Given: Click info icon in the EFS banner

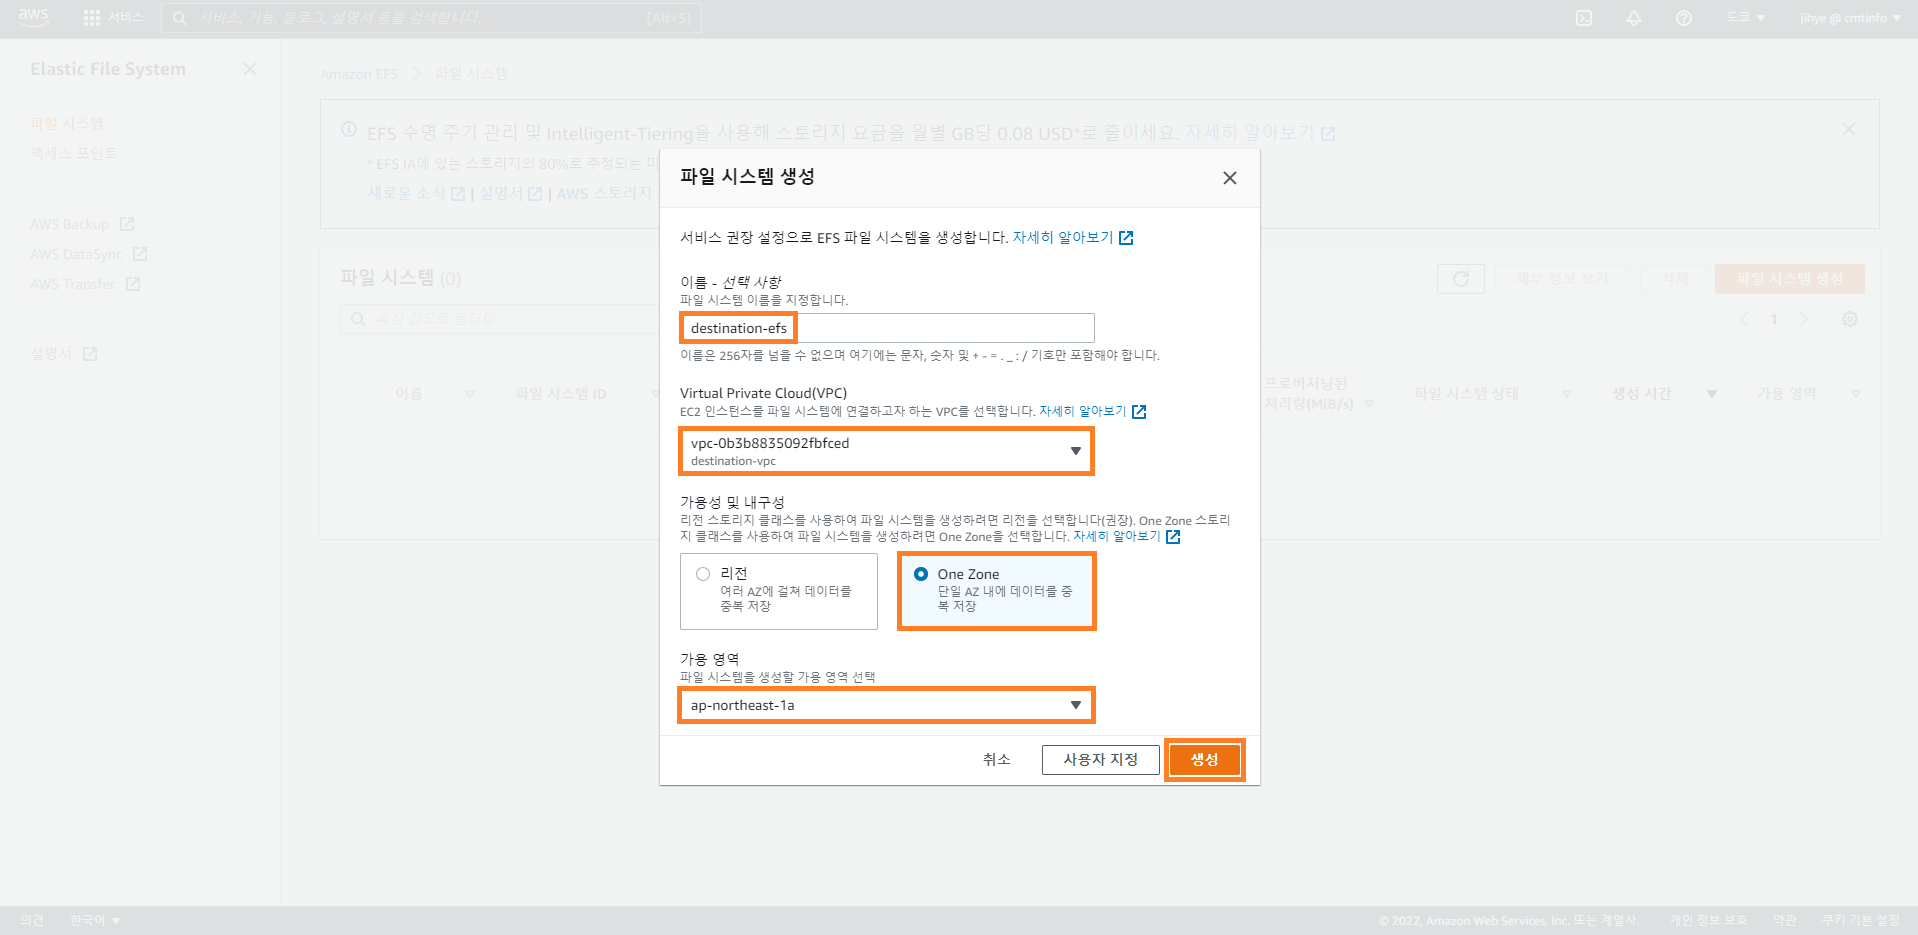Looking at the screenshot, I should tap(349, 129).
